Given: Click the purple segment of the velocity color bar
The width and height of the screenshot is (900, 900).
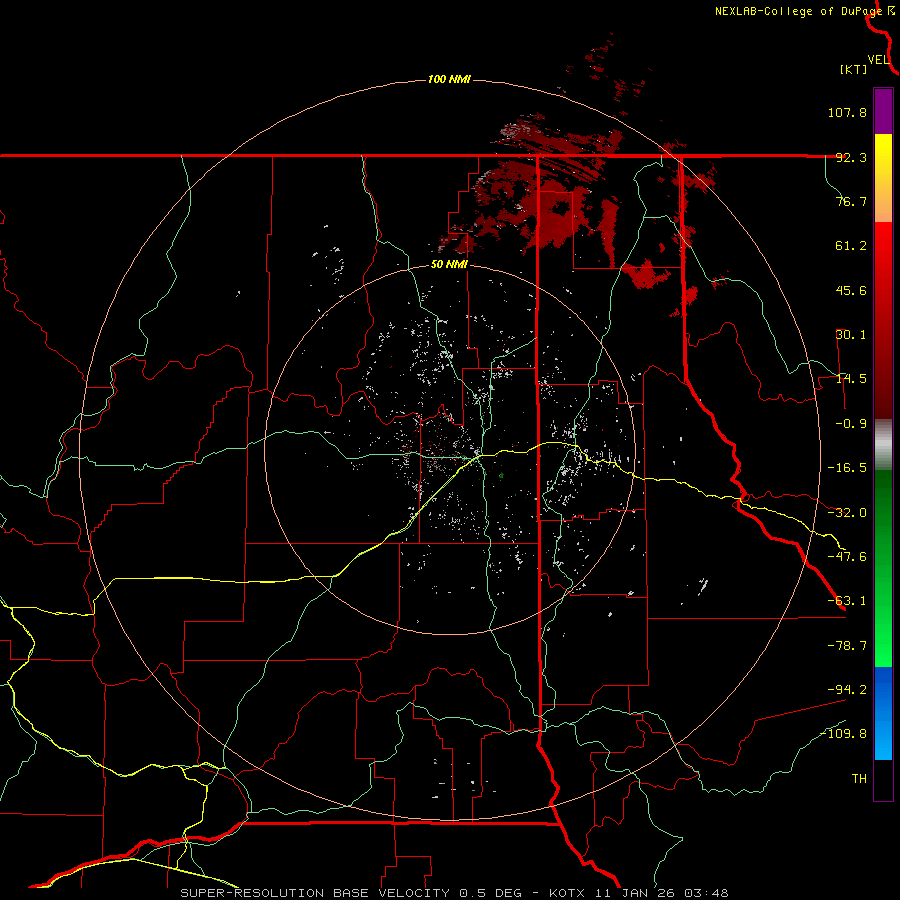Looking at the screenshot, I should pos(883,111).
